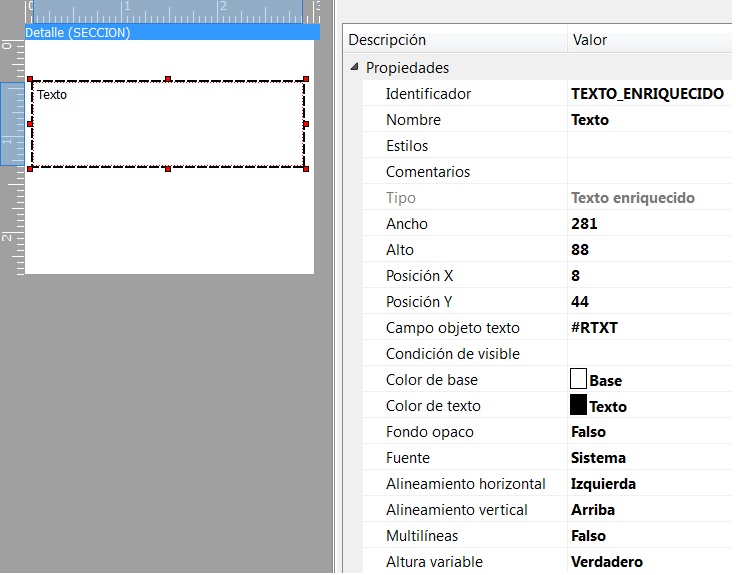Click the #RTXT field value
Screen dimensions: 736x575
[594, 327]
